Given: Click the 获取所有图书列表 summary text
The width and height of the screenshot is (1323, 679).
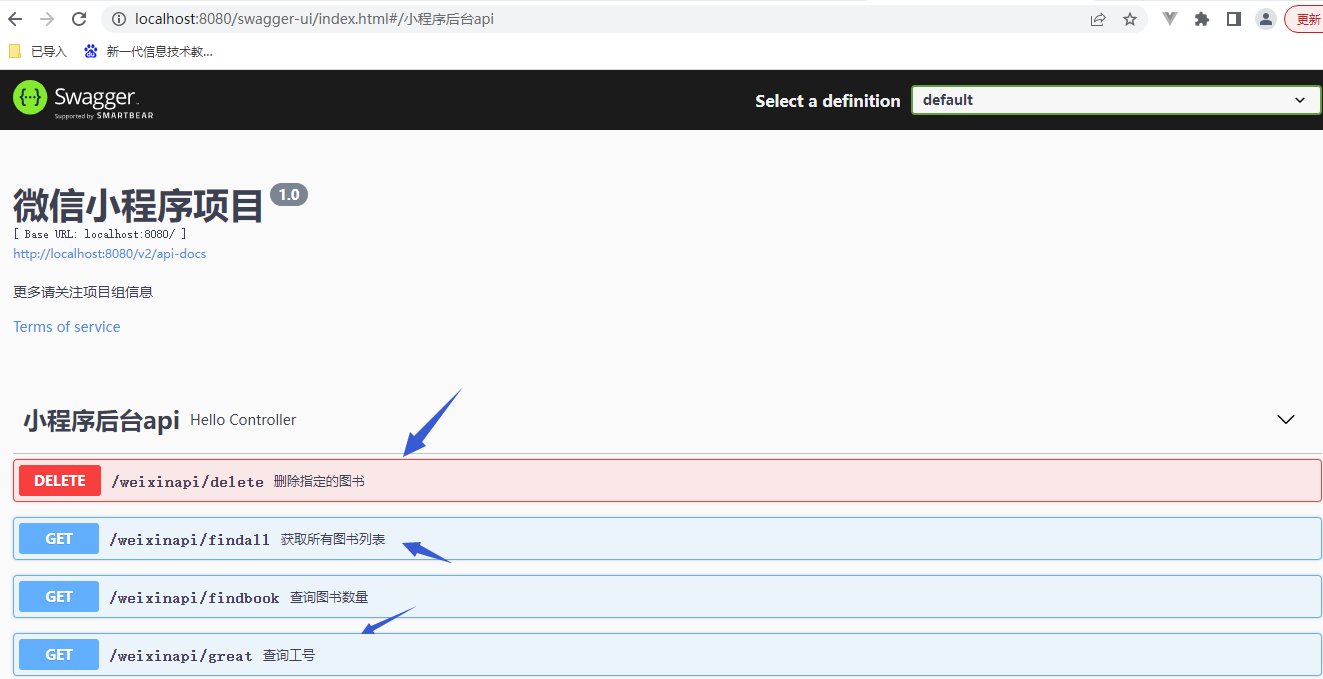Looking at the screenshot, I should tap(333, 540).
